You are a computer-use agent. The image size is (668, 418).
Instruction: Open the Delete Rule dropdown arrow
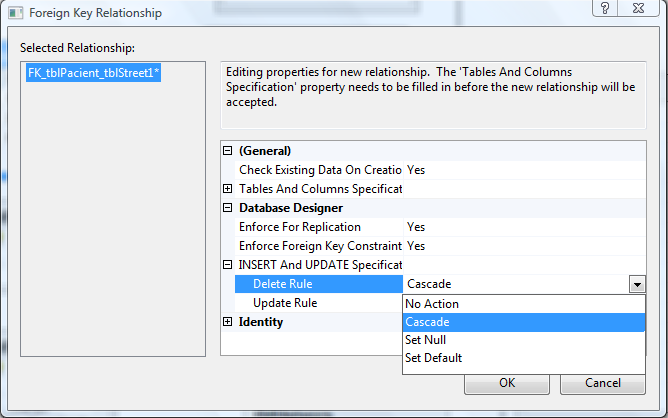tap(637, 284)
